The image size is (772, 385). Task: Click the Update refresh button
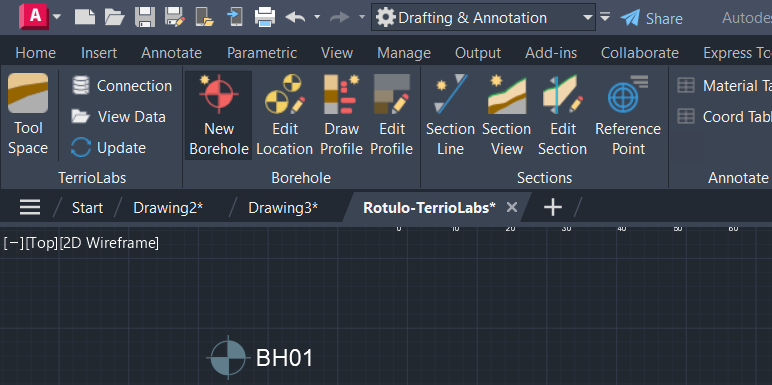pos(108,148)
